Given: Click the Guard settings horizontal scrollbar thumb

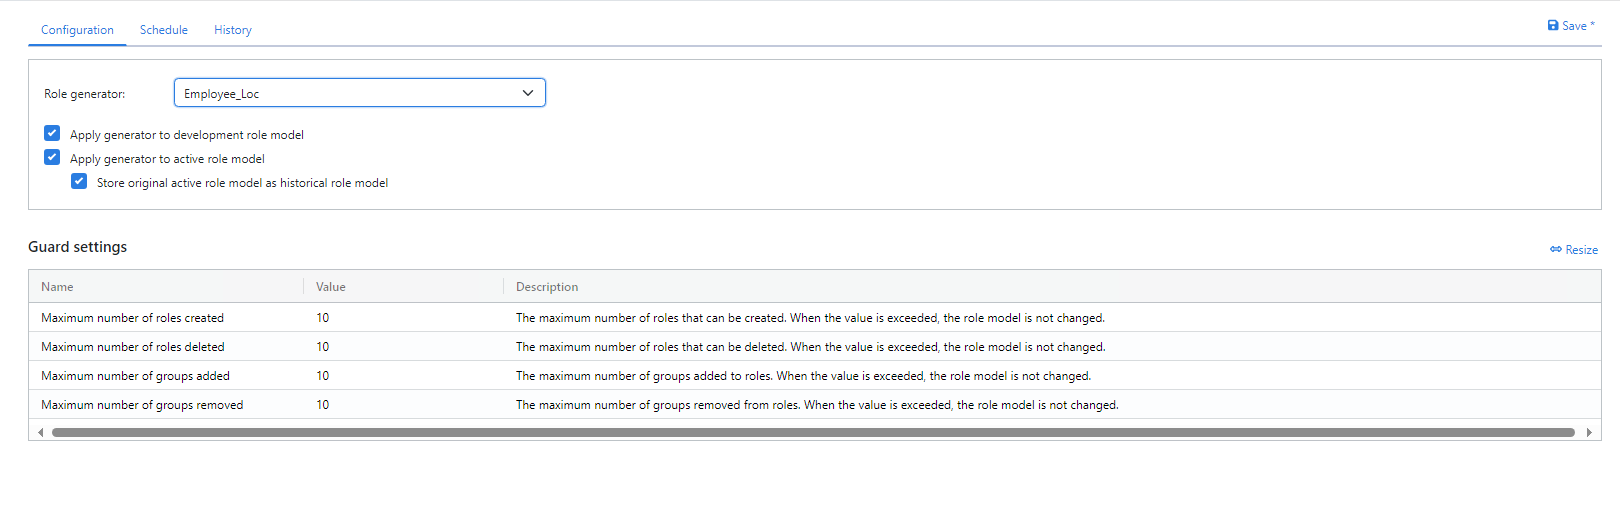Looking at the screenshot, I should point(812,433).
